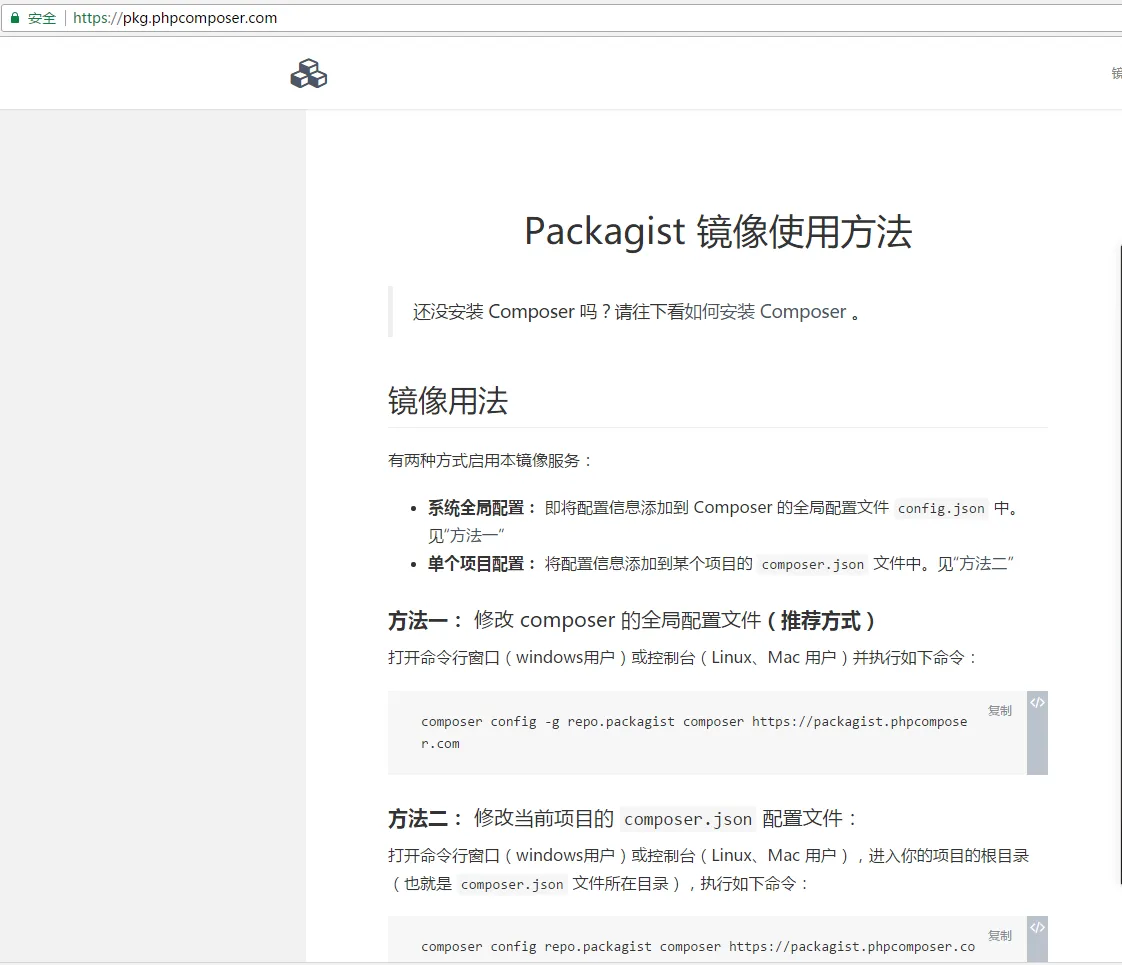The width and height of the screenshot is (1122, 965).
Task: Click the 方法一 heading
Action: coord(632,620)
